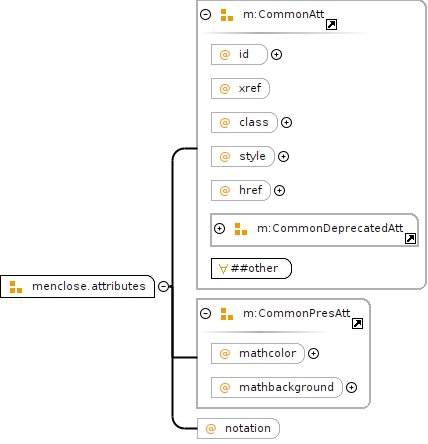Collapse the m:CommonPresAtt group
Viewport: 428px width, 444px height.
point(205,314)
